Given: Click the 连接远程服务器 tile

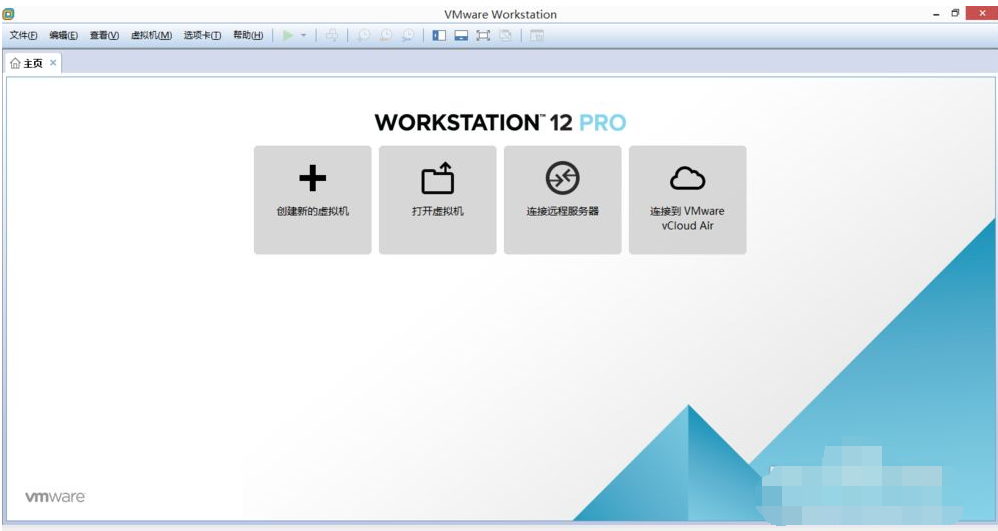Looking at the screenshot, I should [562, 199].
